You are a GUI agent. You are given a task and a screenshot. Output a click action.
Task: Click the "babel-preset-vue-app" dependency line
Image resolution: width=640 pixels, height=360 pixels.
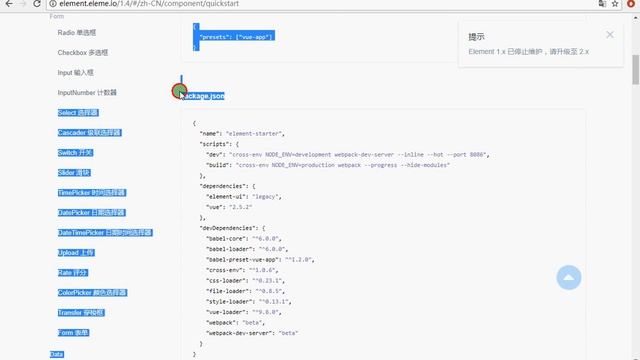260,260
